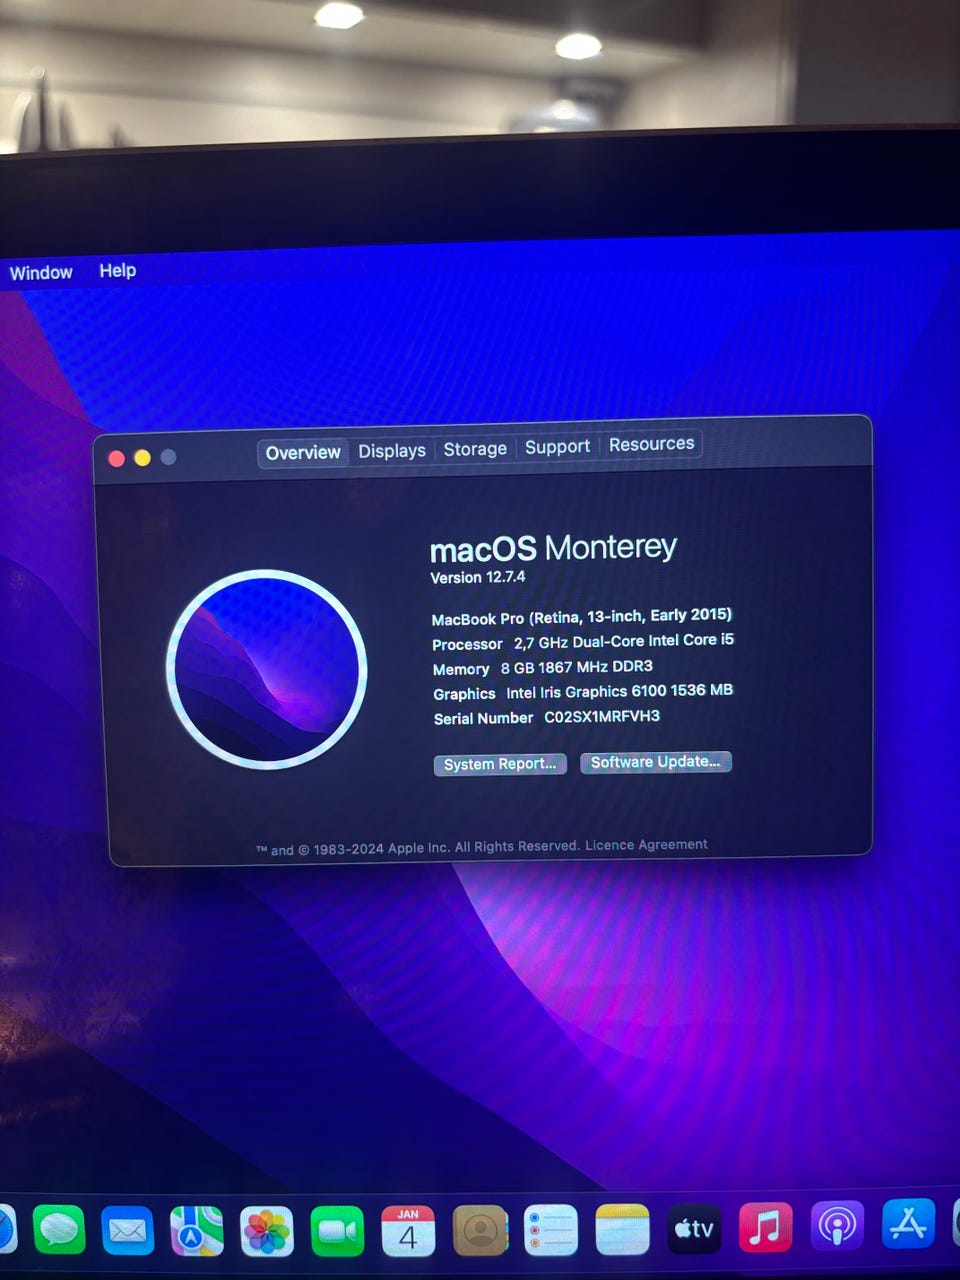The height and width of the screenshot is (1280, 960).
Task: Click the processor value 2,7 GHz Dual-Core Intel Core i5
Action: (624, 641)
